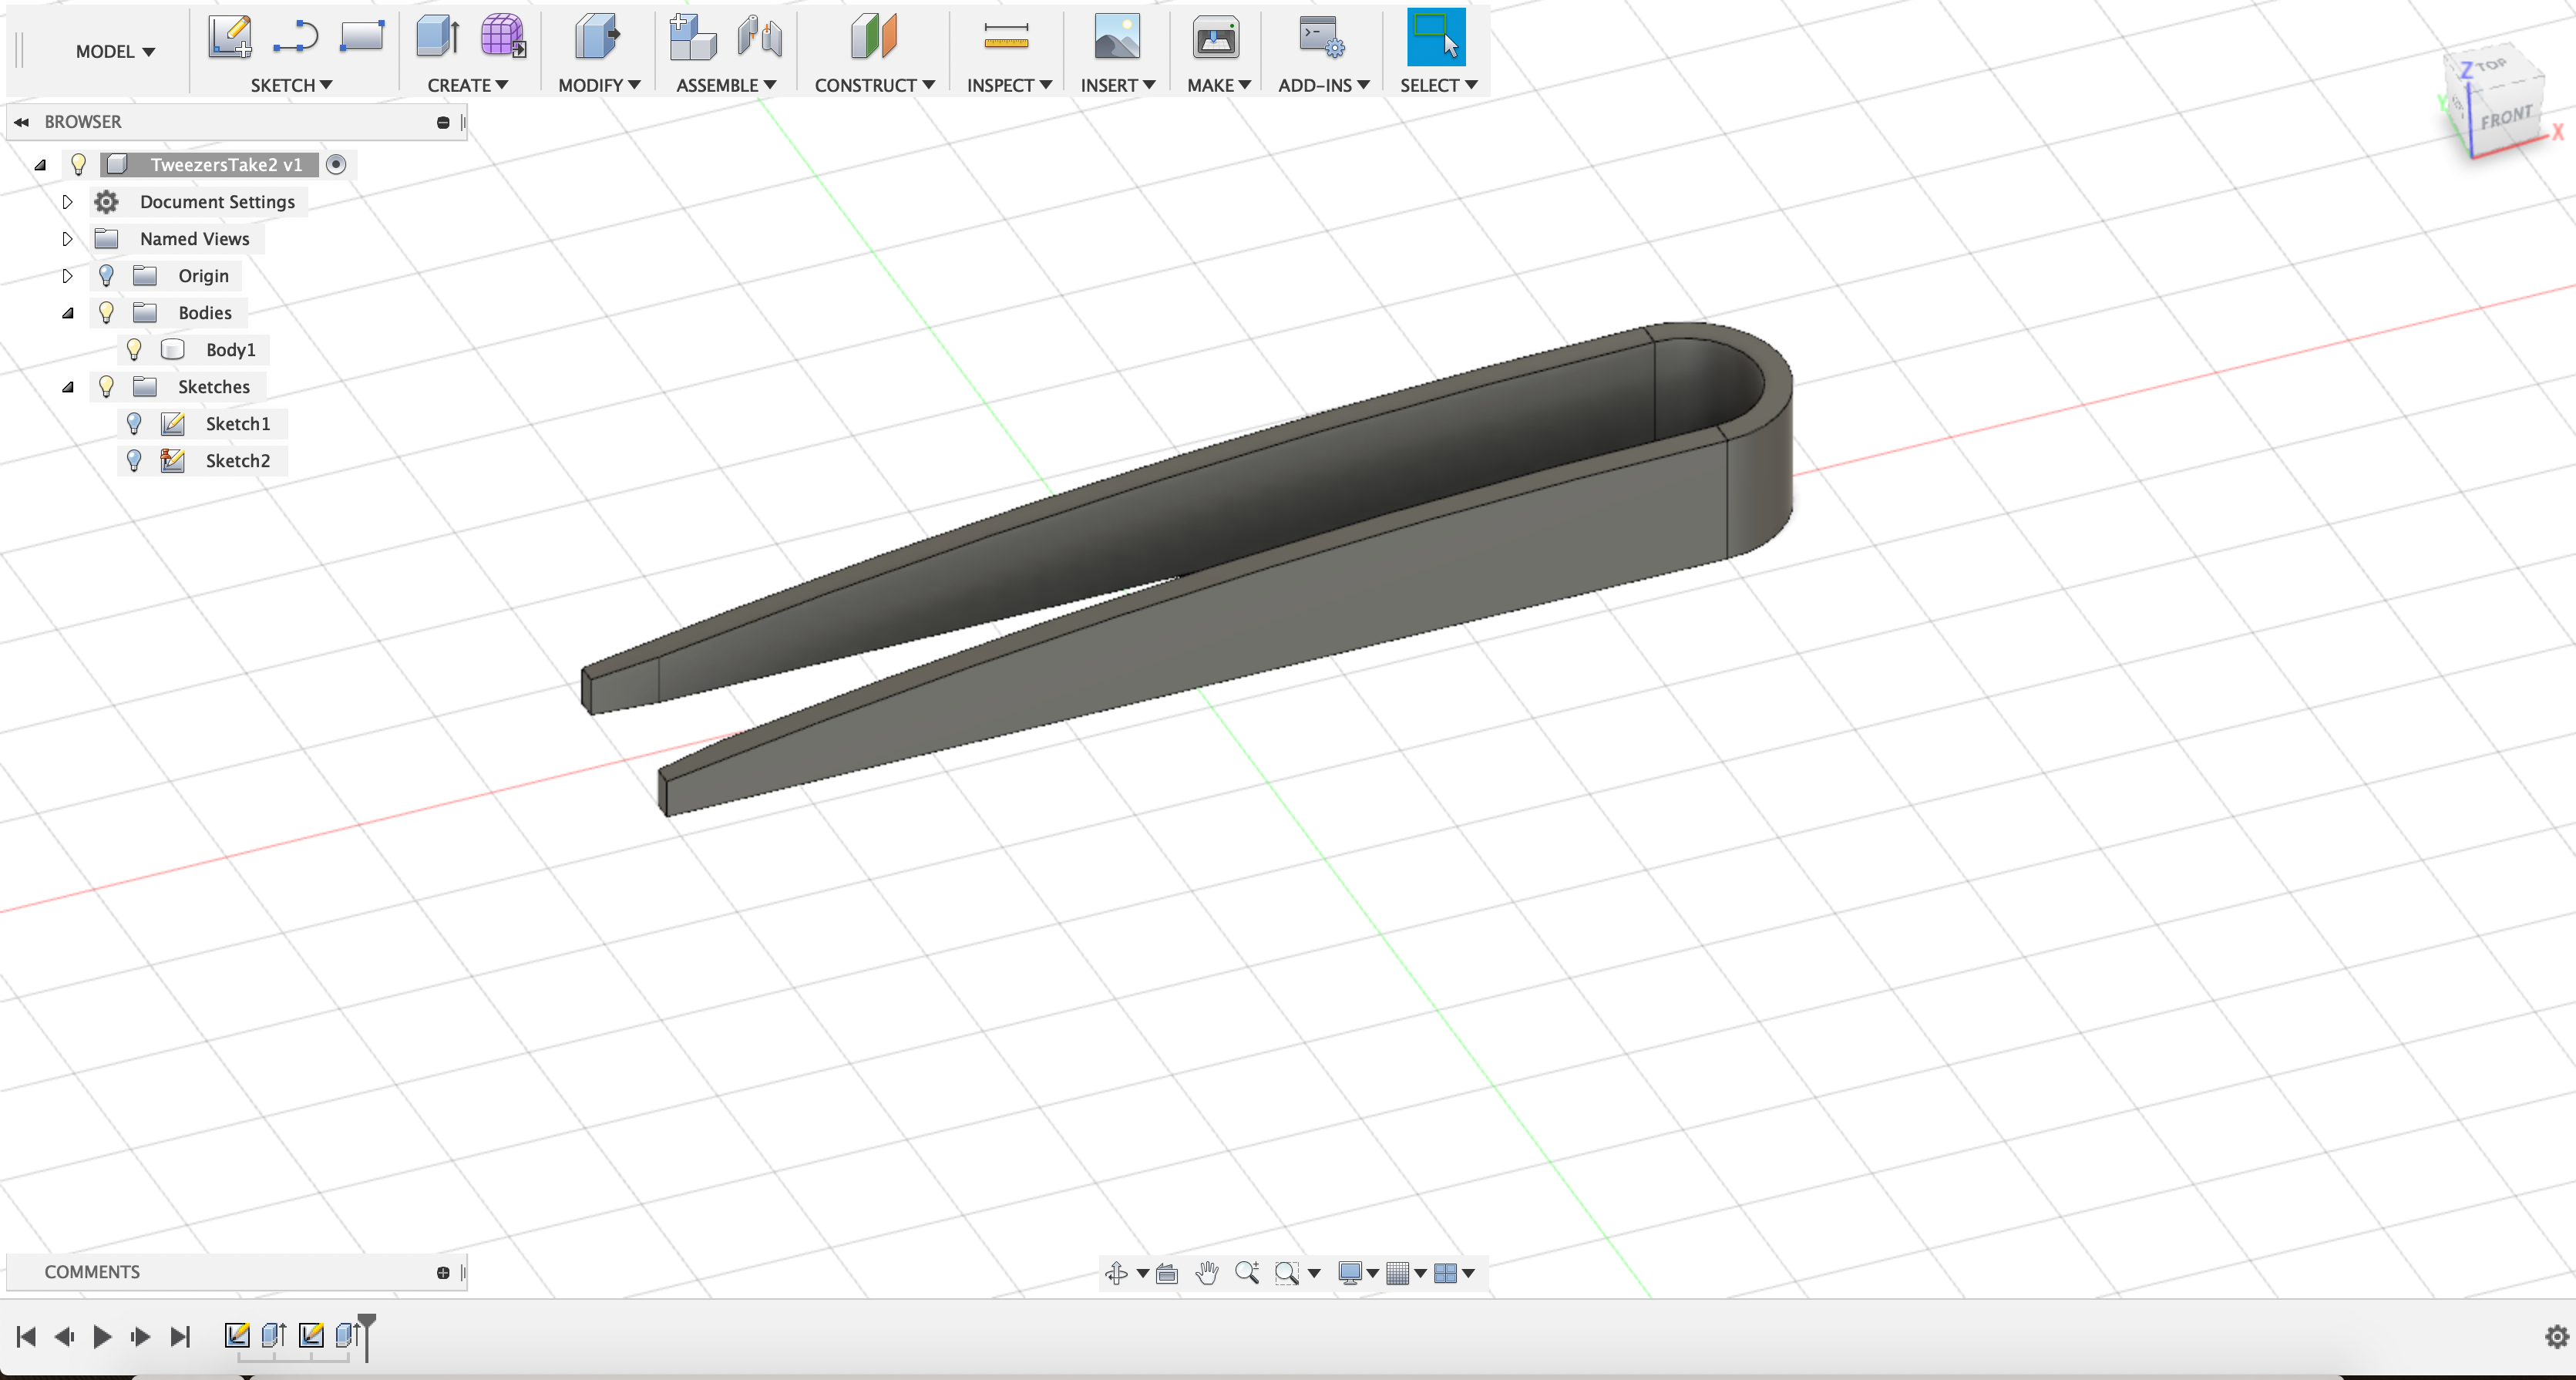Viewport: 2576px width, 1380px height.
Task: Click the last extrude feature in timeline
Action: click(347, 1335)
